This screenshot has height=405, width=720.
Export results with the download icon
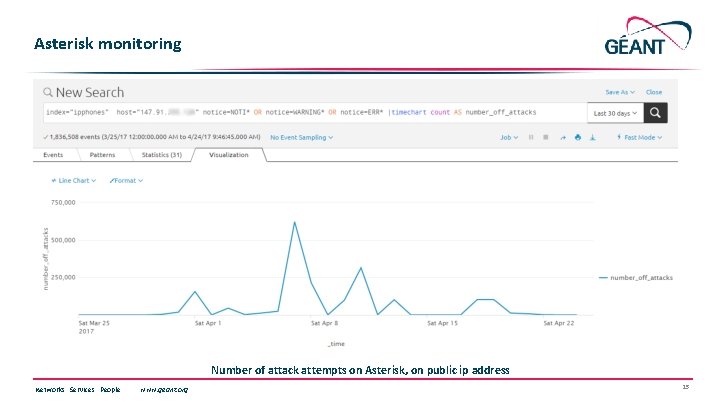point(593,137)
